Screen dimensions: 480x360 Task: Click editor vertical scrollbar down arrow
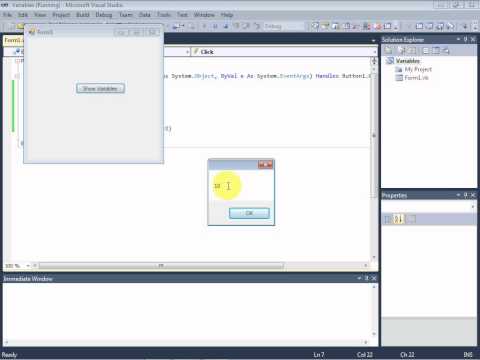[374, 257]
